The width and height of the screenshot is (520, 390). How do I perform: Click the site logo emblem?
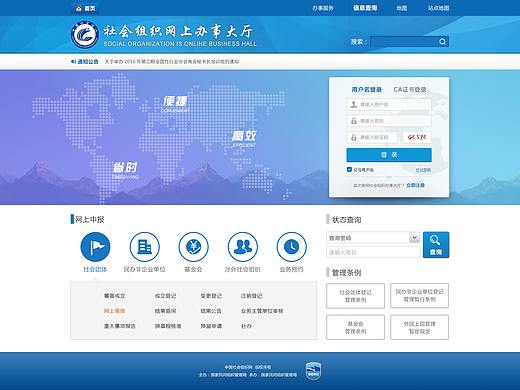[x=85, y=34]
